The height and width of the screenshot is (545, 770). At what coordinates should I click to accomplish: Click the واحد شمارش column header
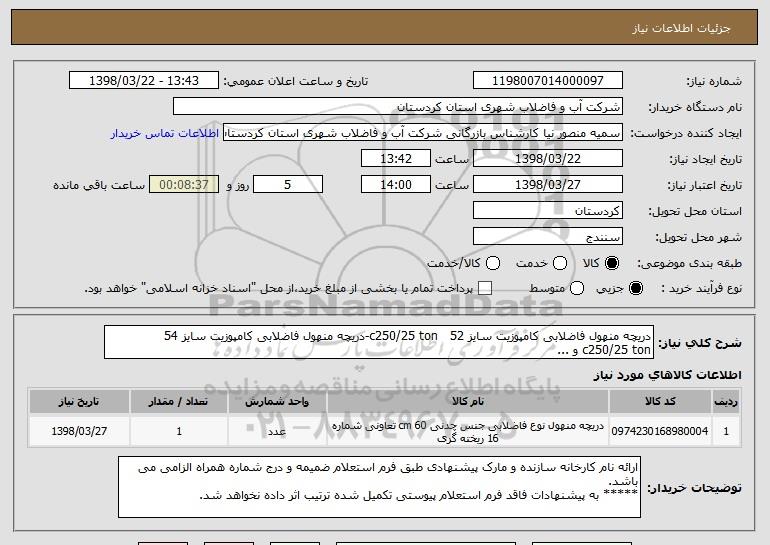(x=277, y=402)
